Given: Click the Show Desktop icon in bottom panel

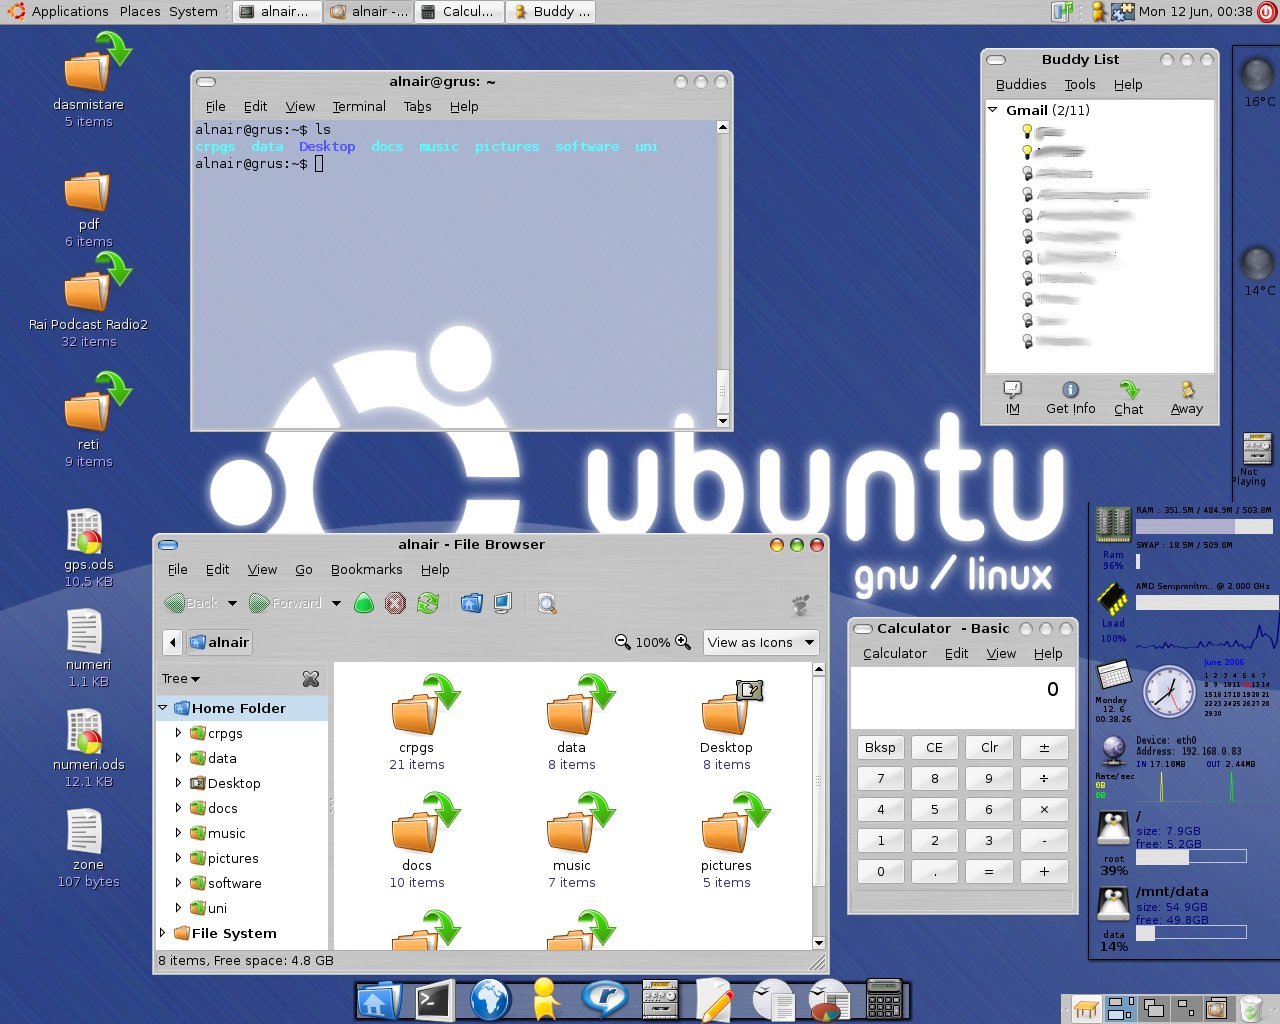Looking at the screenshot, I should pyautogui.click(x=1087, y=1008).
